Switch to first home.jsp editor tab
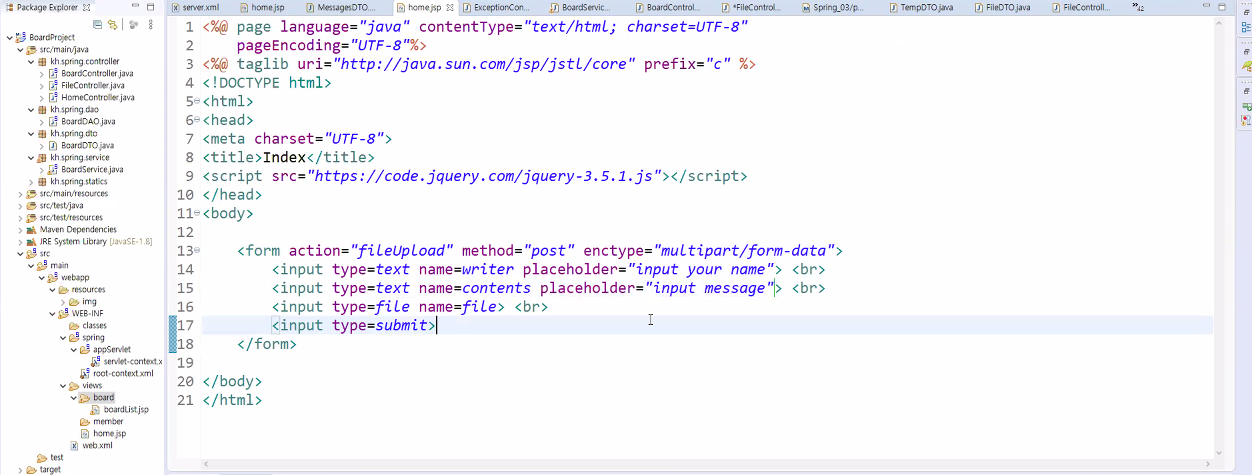Image resolution: width=1252 pixels, height=475 pixels. point(262,7)
